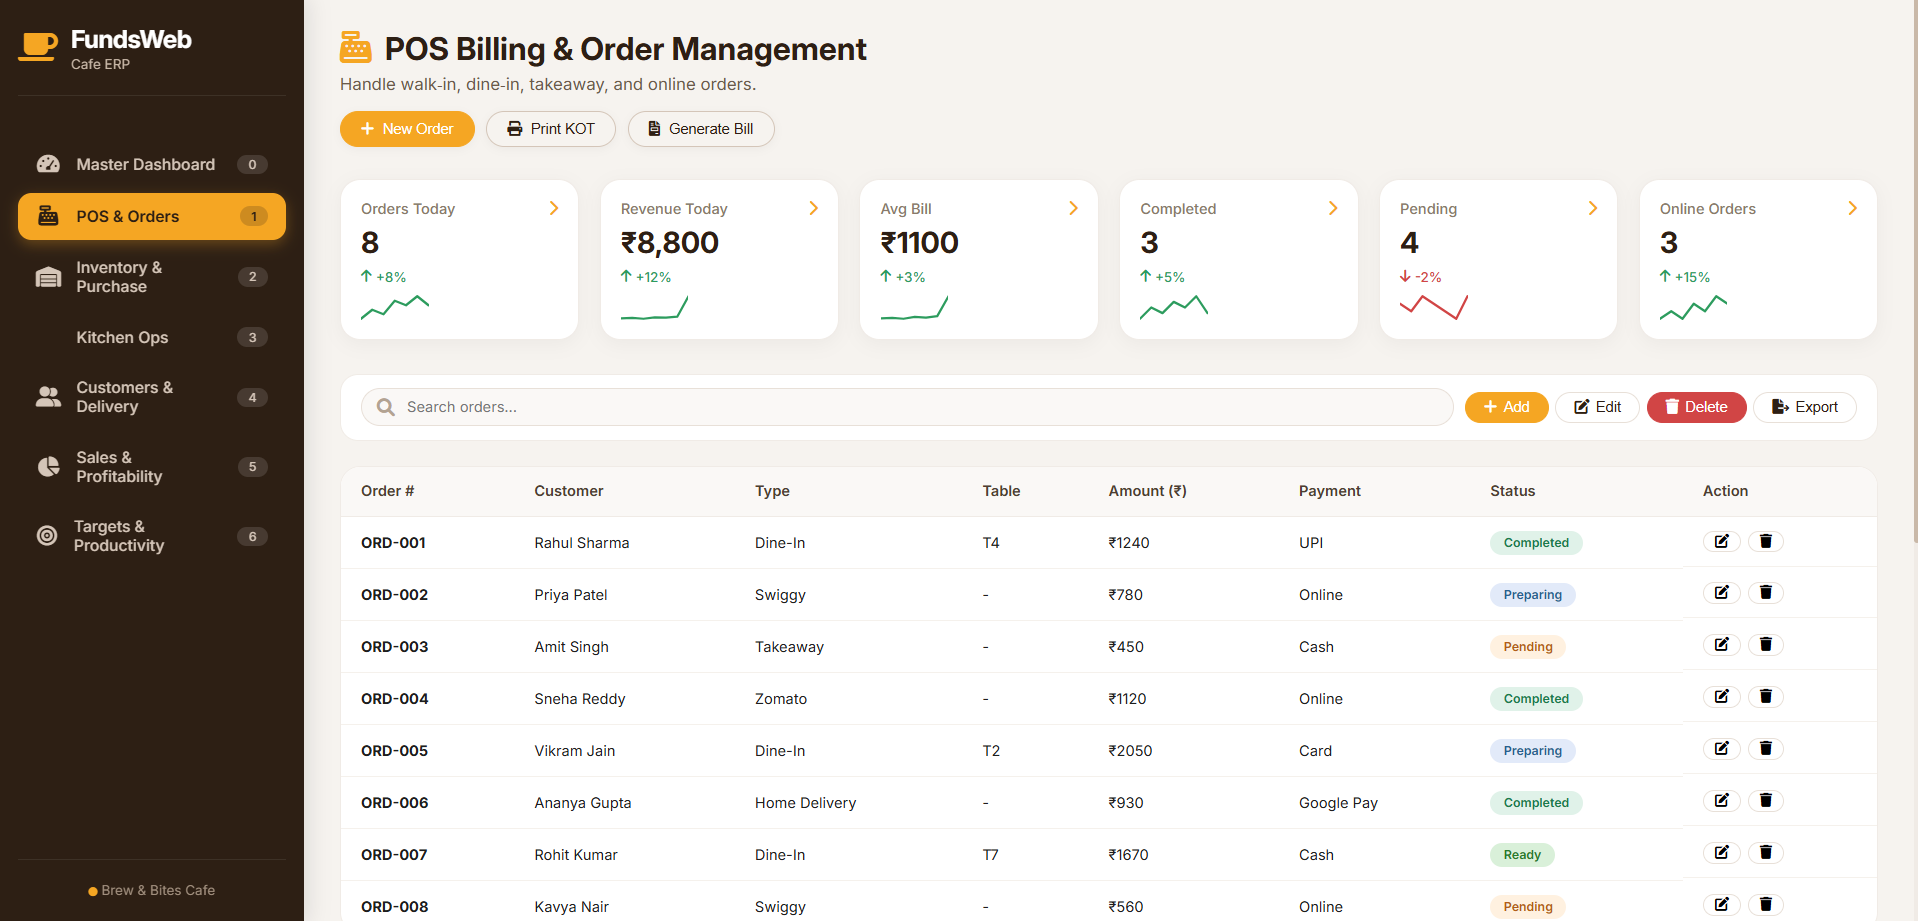Click edit icon for order ORD-001

(1721, 541)
